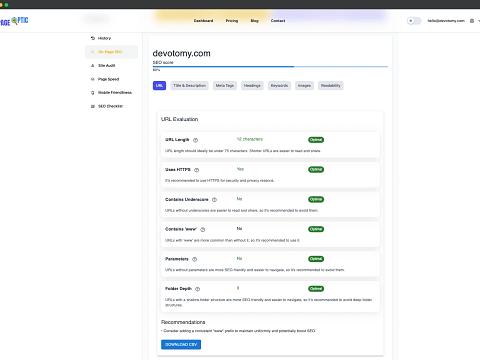Show help for Contains Underscore
480x360 pixels.
214,200
